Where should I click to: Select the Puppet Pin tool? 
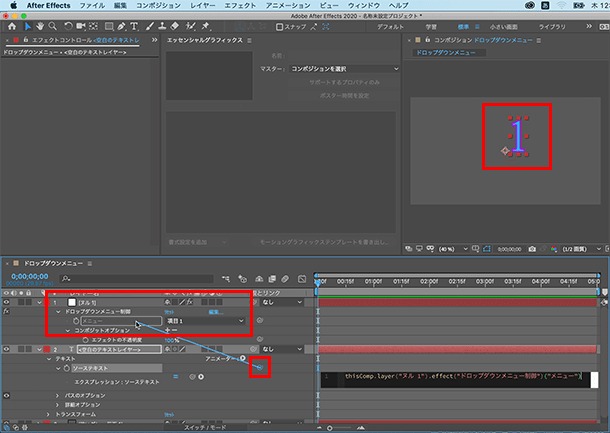pos(205,26)
